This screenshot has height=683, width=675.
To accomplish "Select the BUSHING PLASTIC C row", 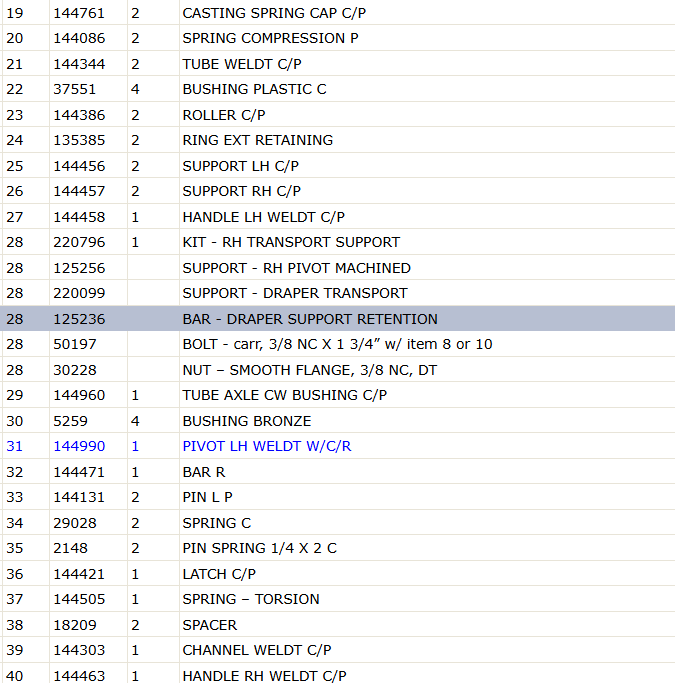I will coord(338,89).
